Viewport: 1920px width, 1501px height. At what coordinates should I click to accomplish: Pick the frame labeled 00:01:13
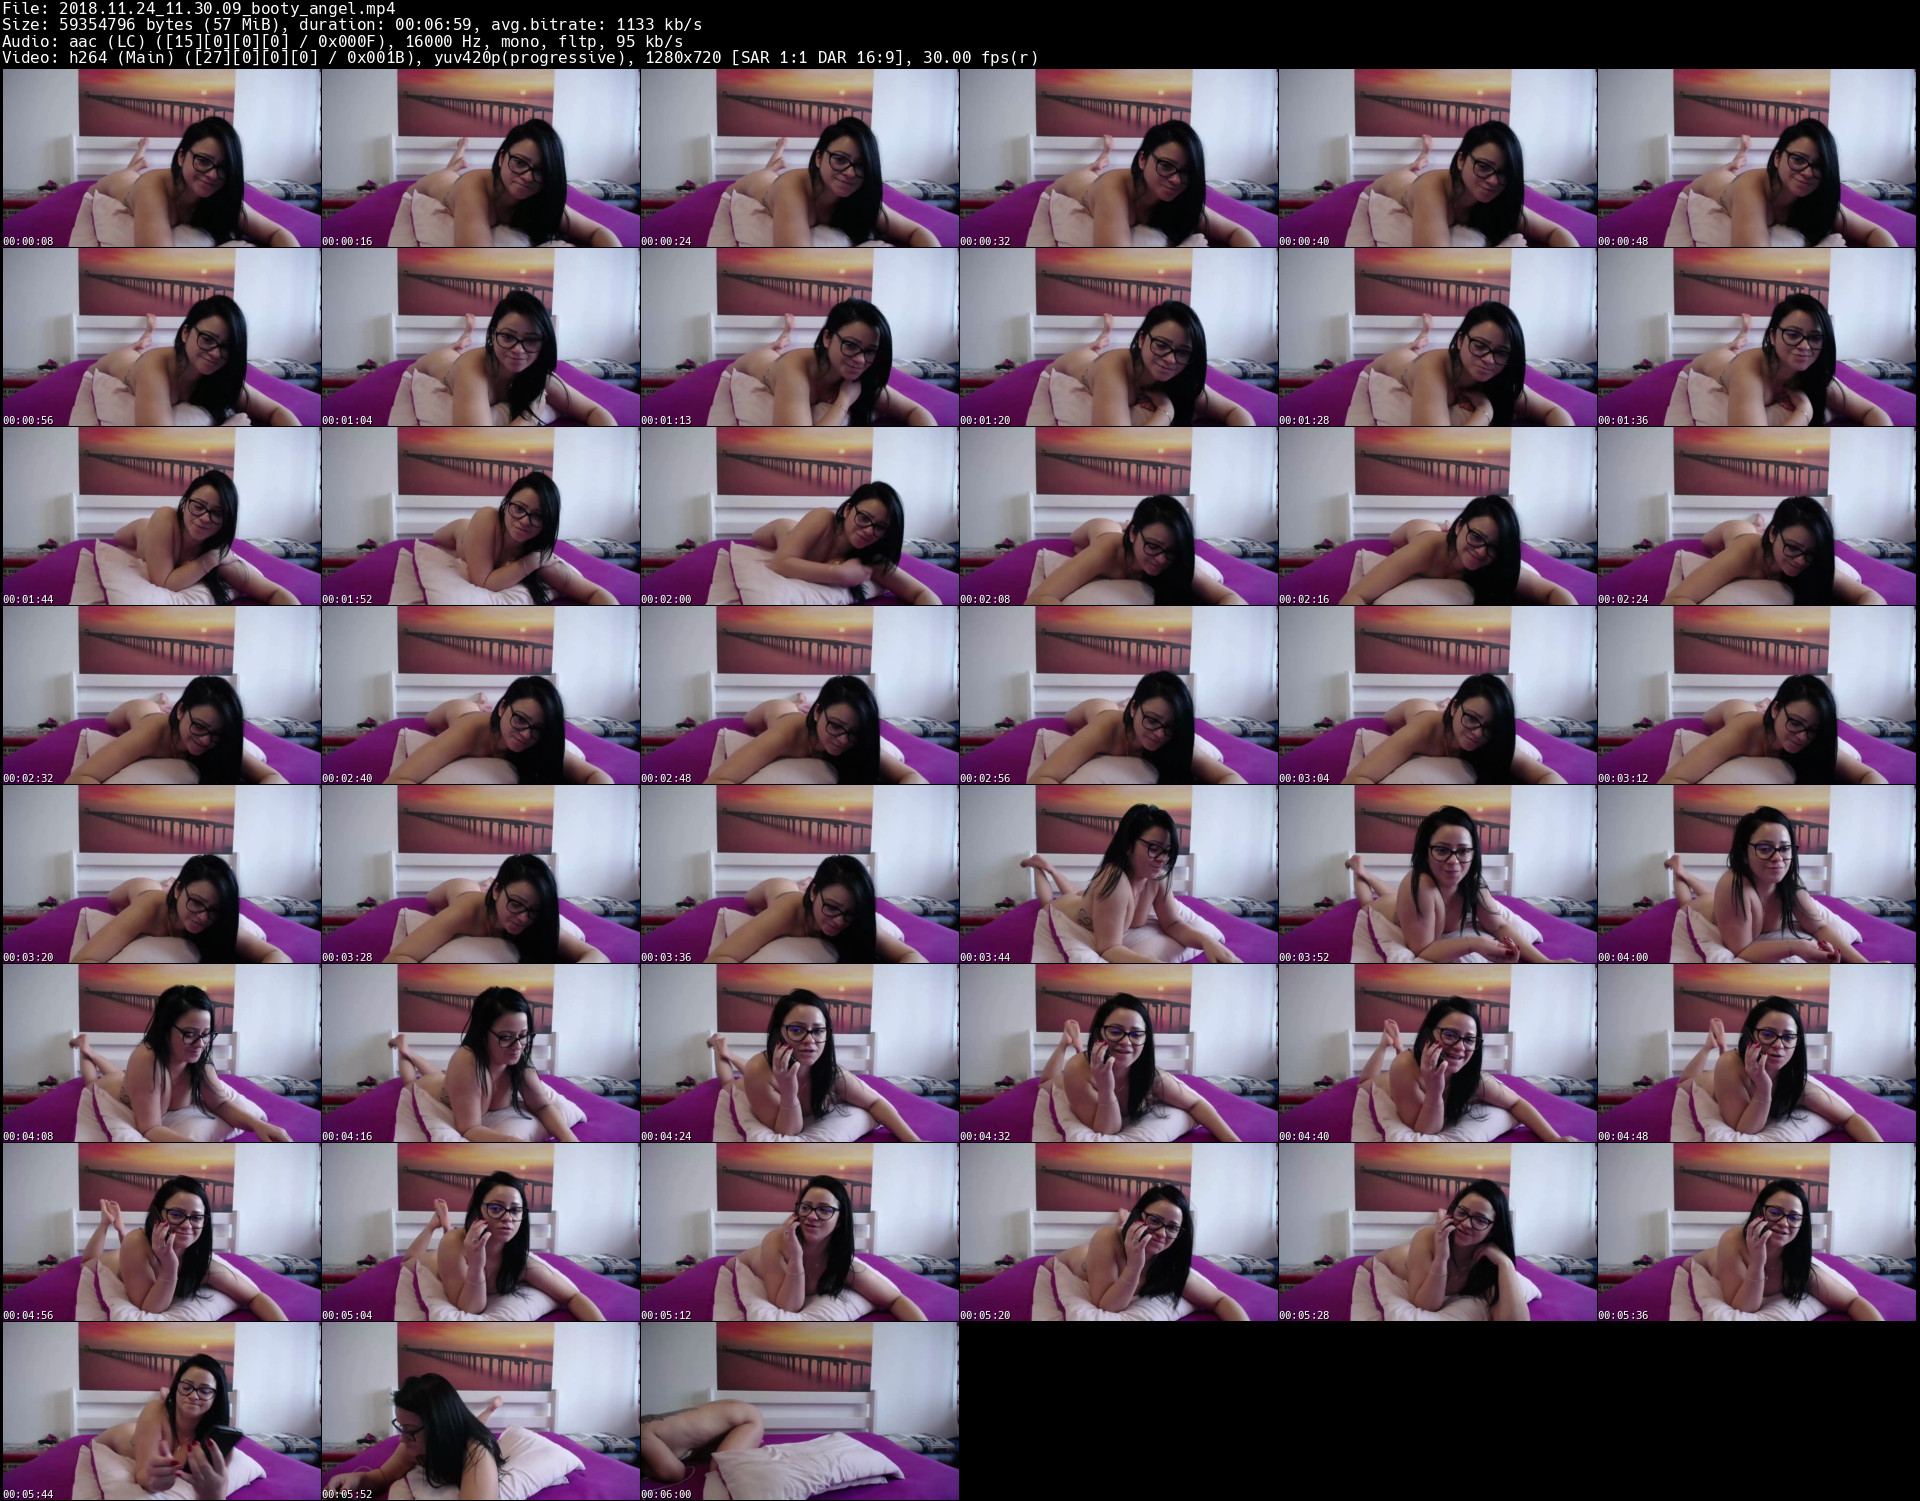799,337
